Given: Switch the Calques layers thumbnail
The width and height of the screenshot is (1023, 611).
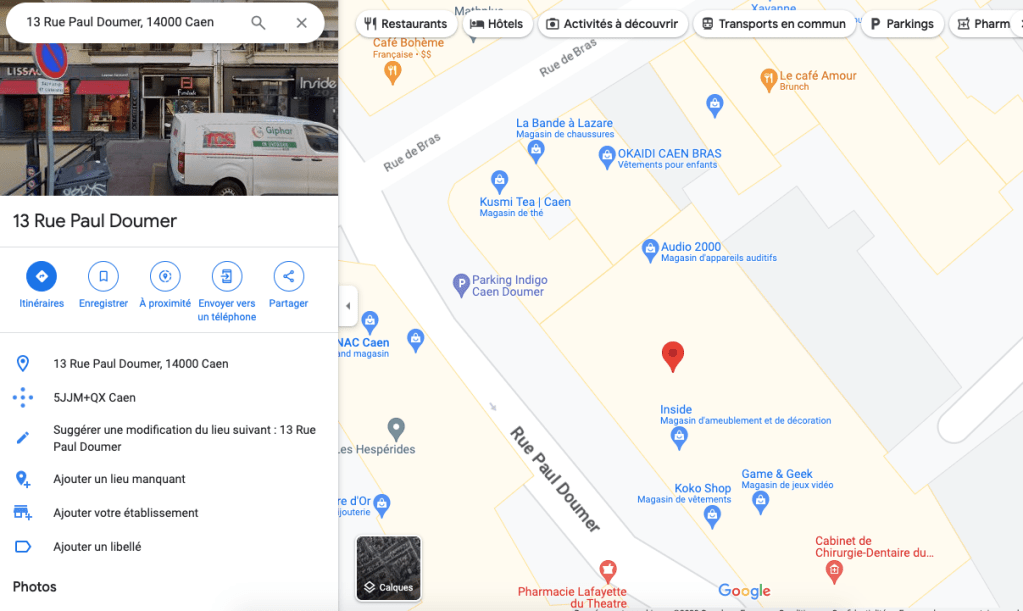Looking at the screenshot, I should [388, 568].
